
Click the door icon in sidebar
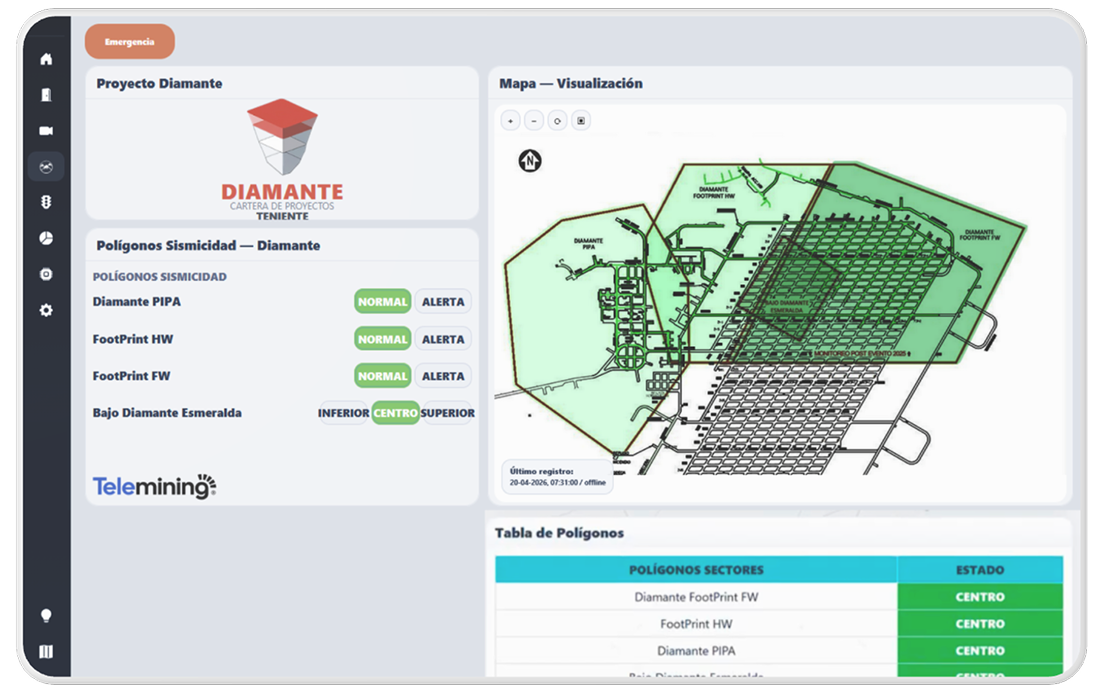(x=46, y=94)
